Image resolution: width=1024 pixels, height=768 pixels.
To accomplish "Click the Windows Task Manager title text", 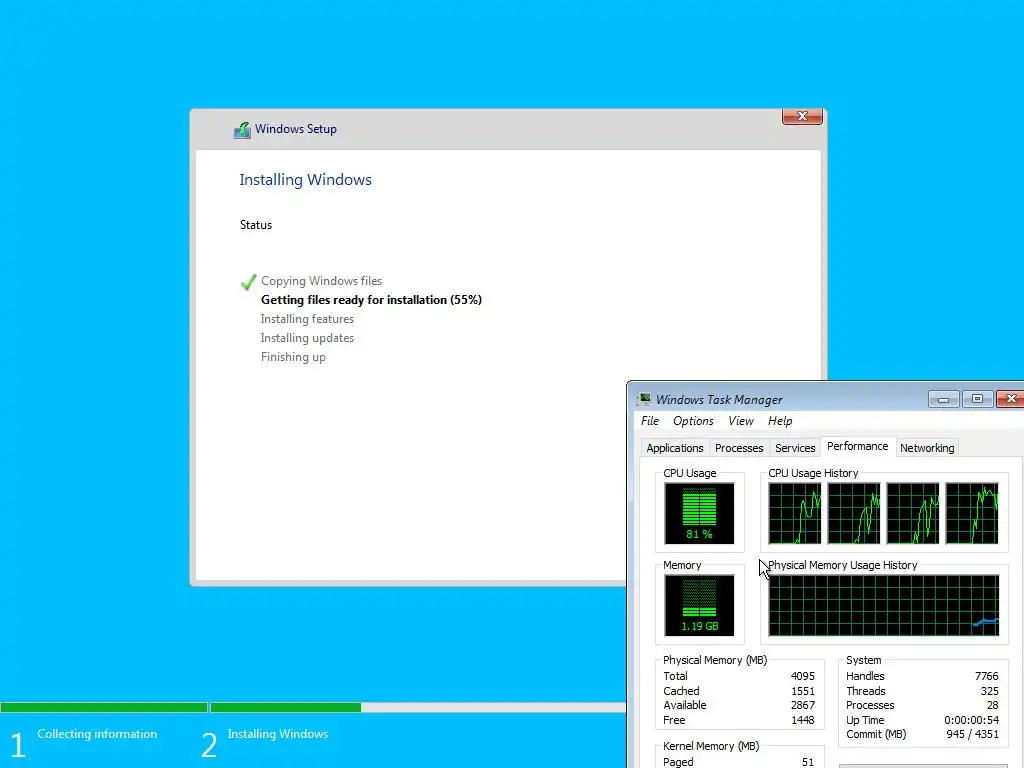I will pos(719,400).
